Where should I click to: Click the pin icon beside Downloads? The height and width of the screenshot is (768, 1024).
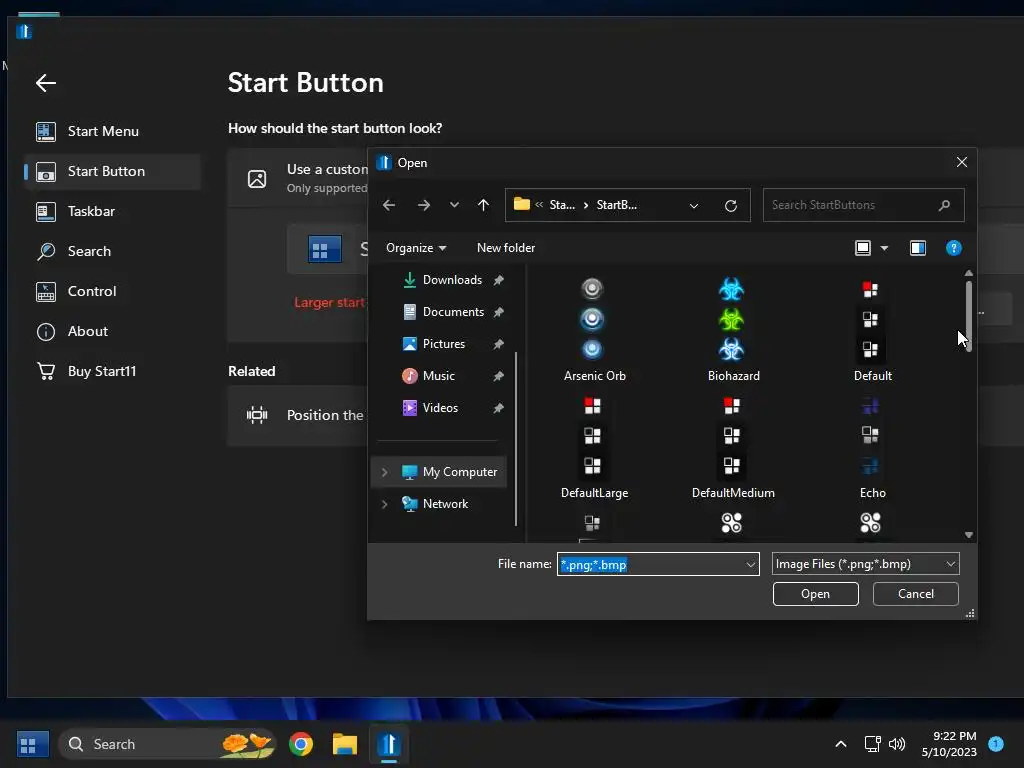coord(498,280)
